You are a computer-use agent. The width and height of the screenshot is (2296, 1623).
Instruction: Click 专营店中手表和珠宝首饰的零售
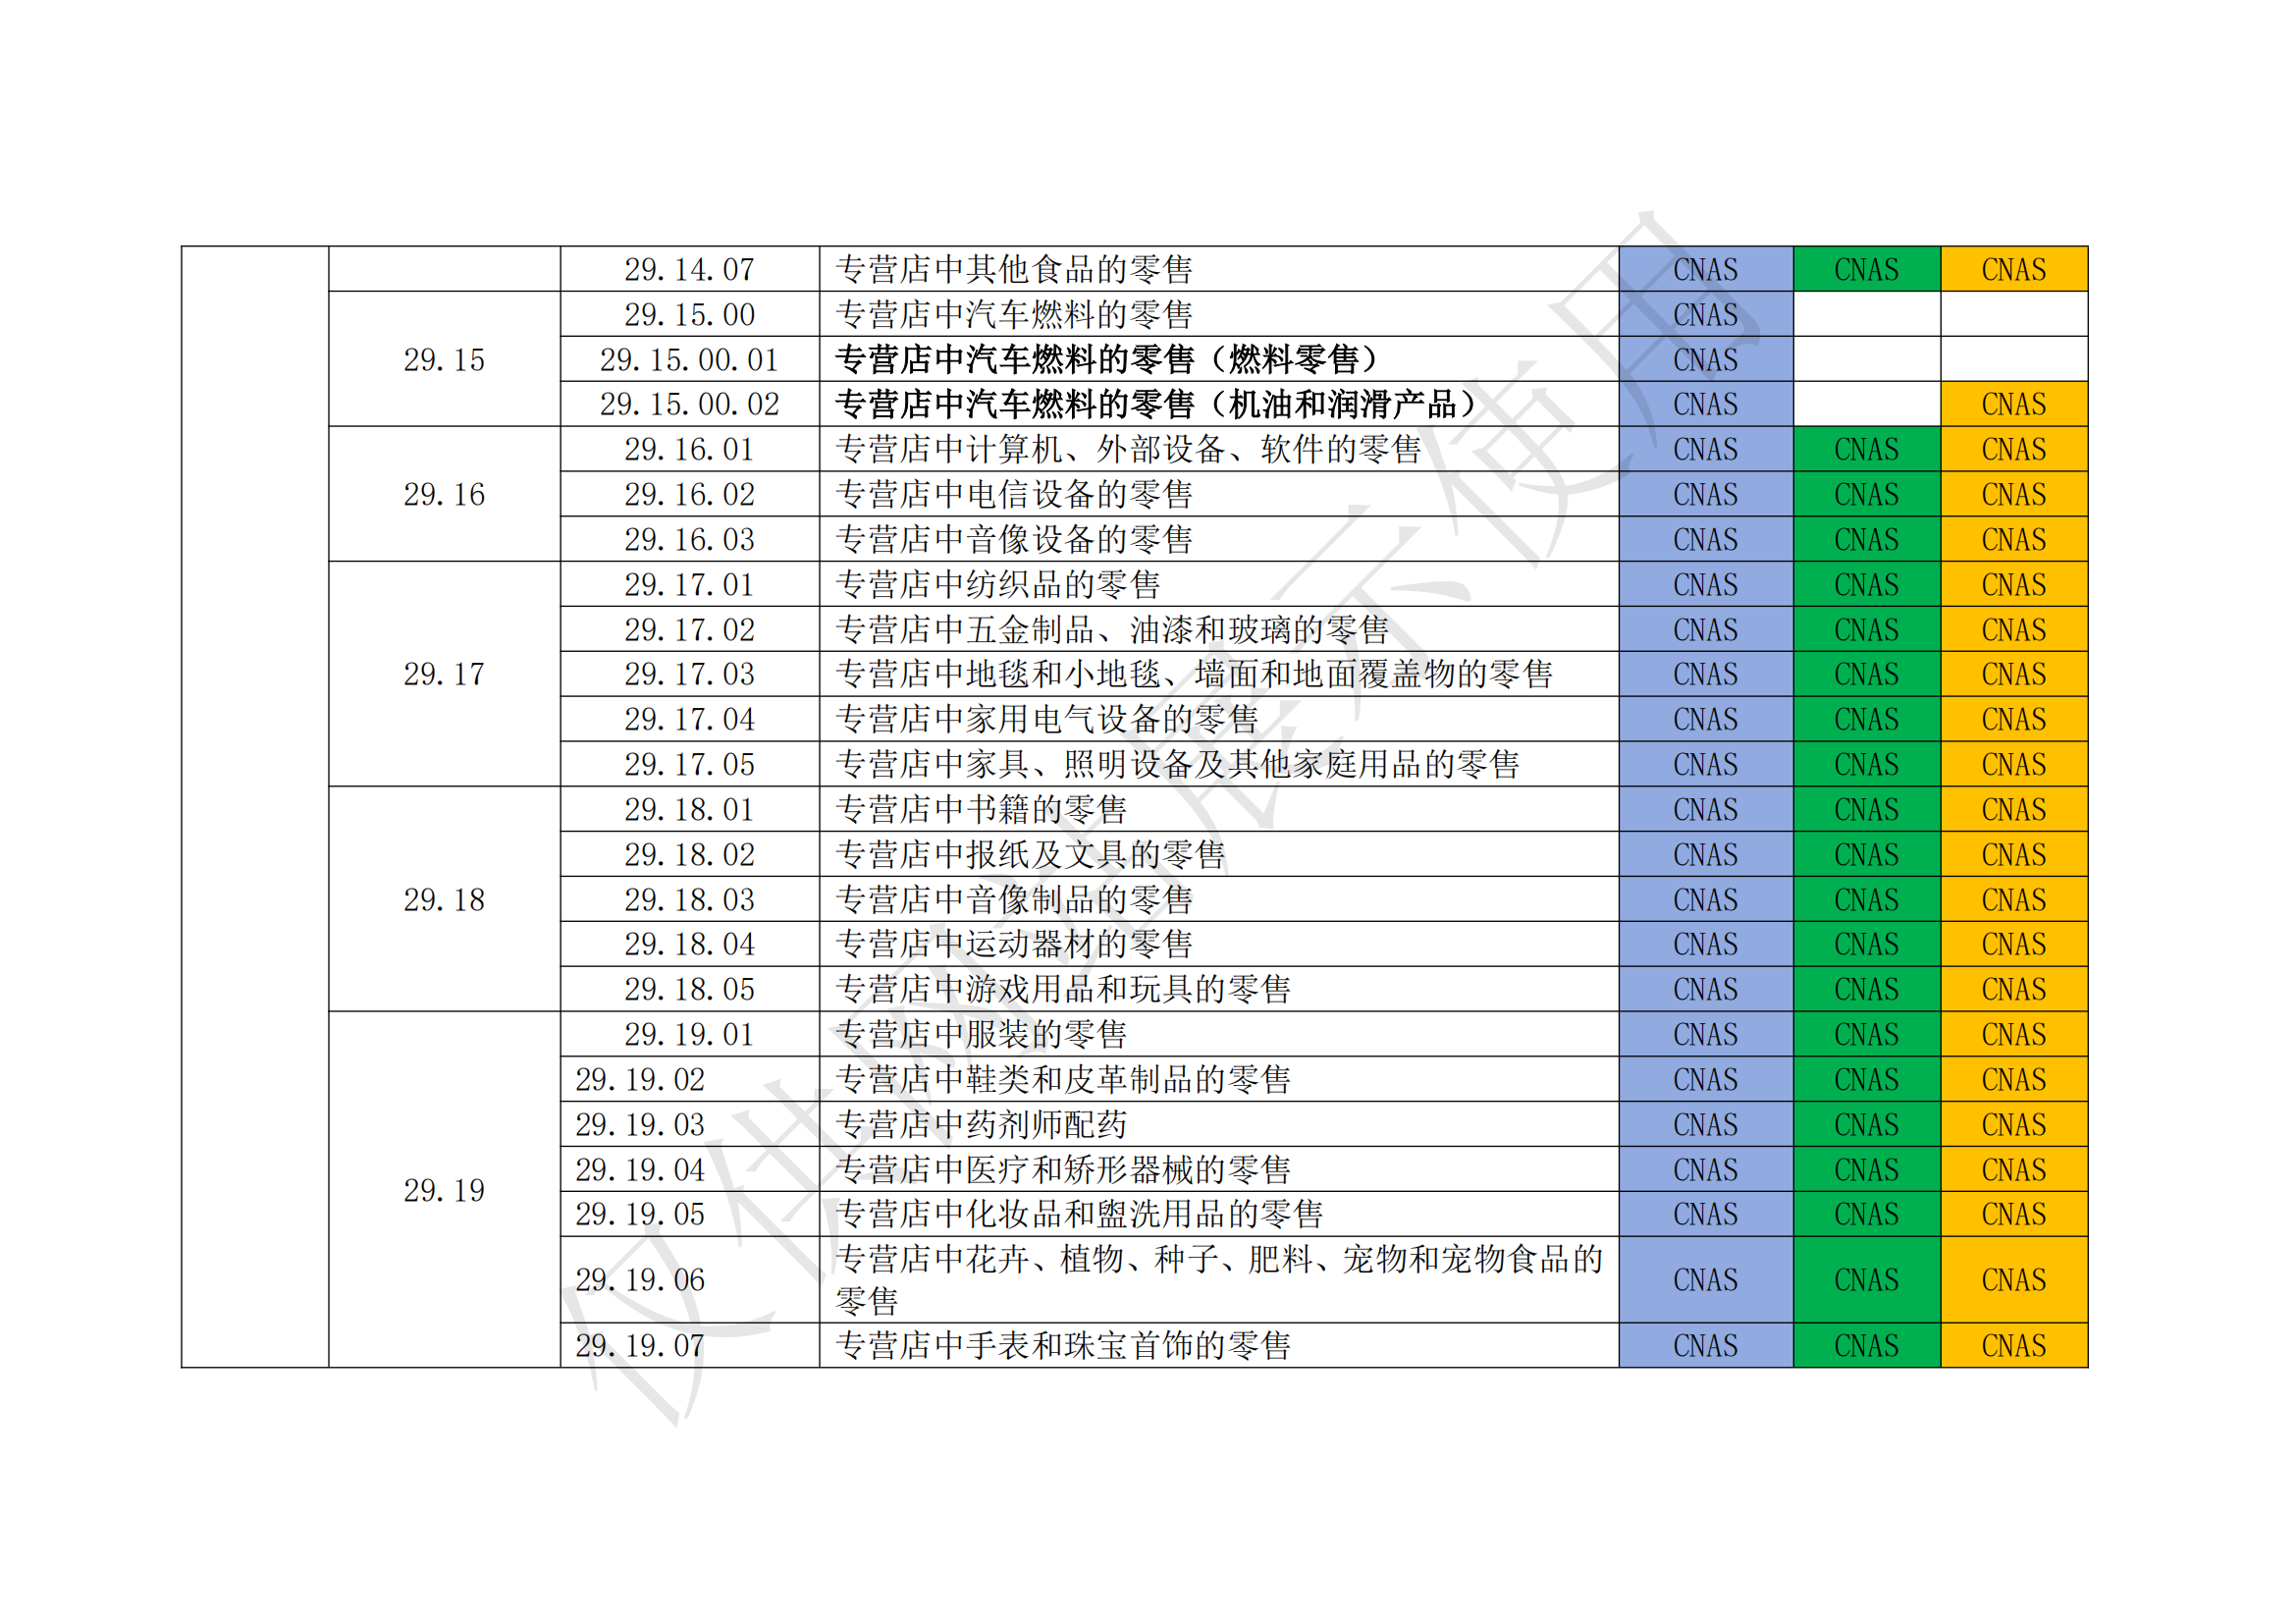tap(1063, 1345)
